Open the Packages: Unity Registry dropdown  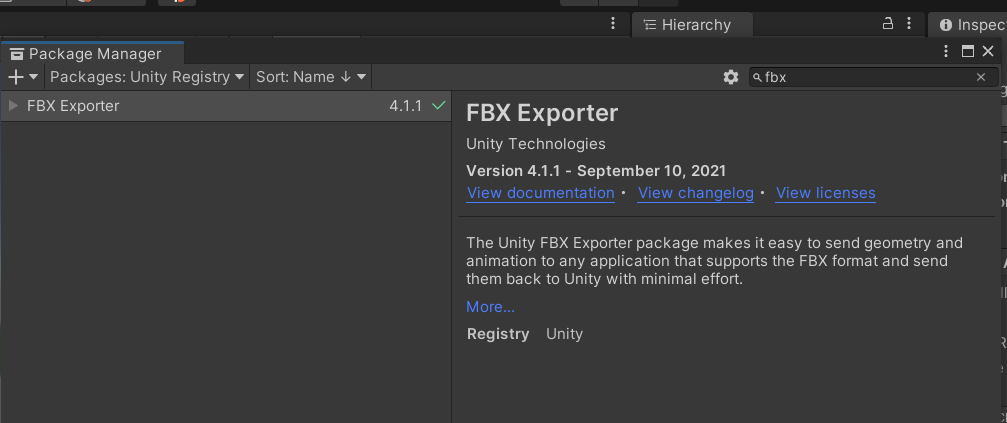[x=147, y=77]
